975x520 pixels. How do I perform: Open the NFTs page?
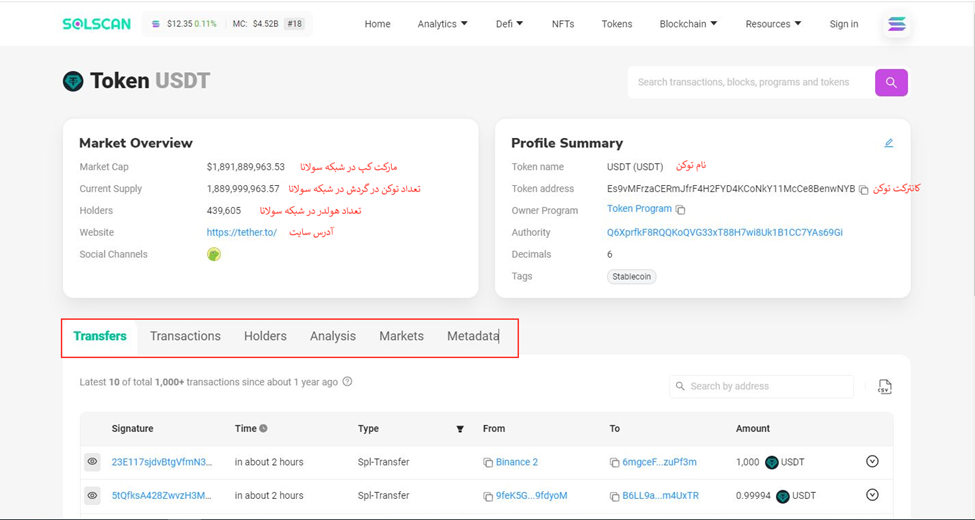(563, 24)
